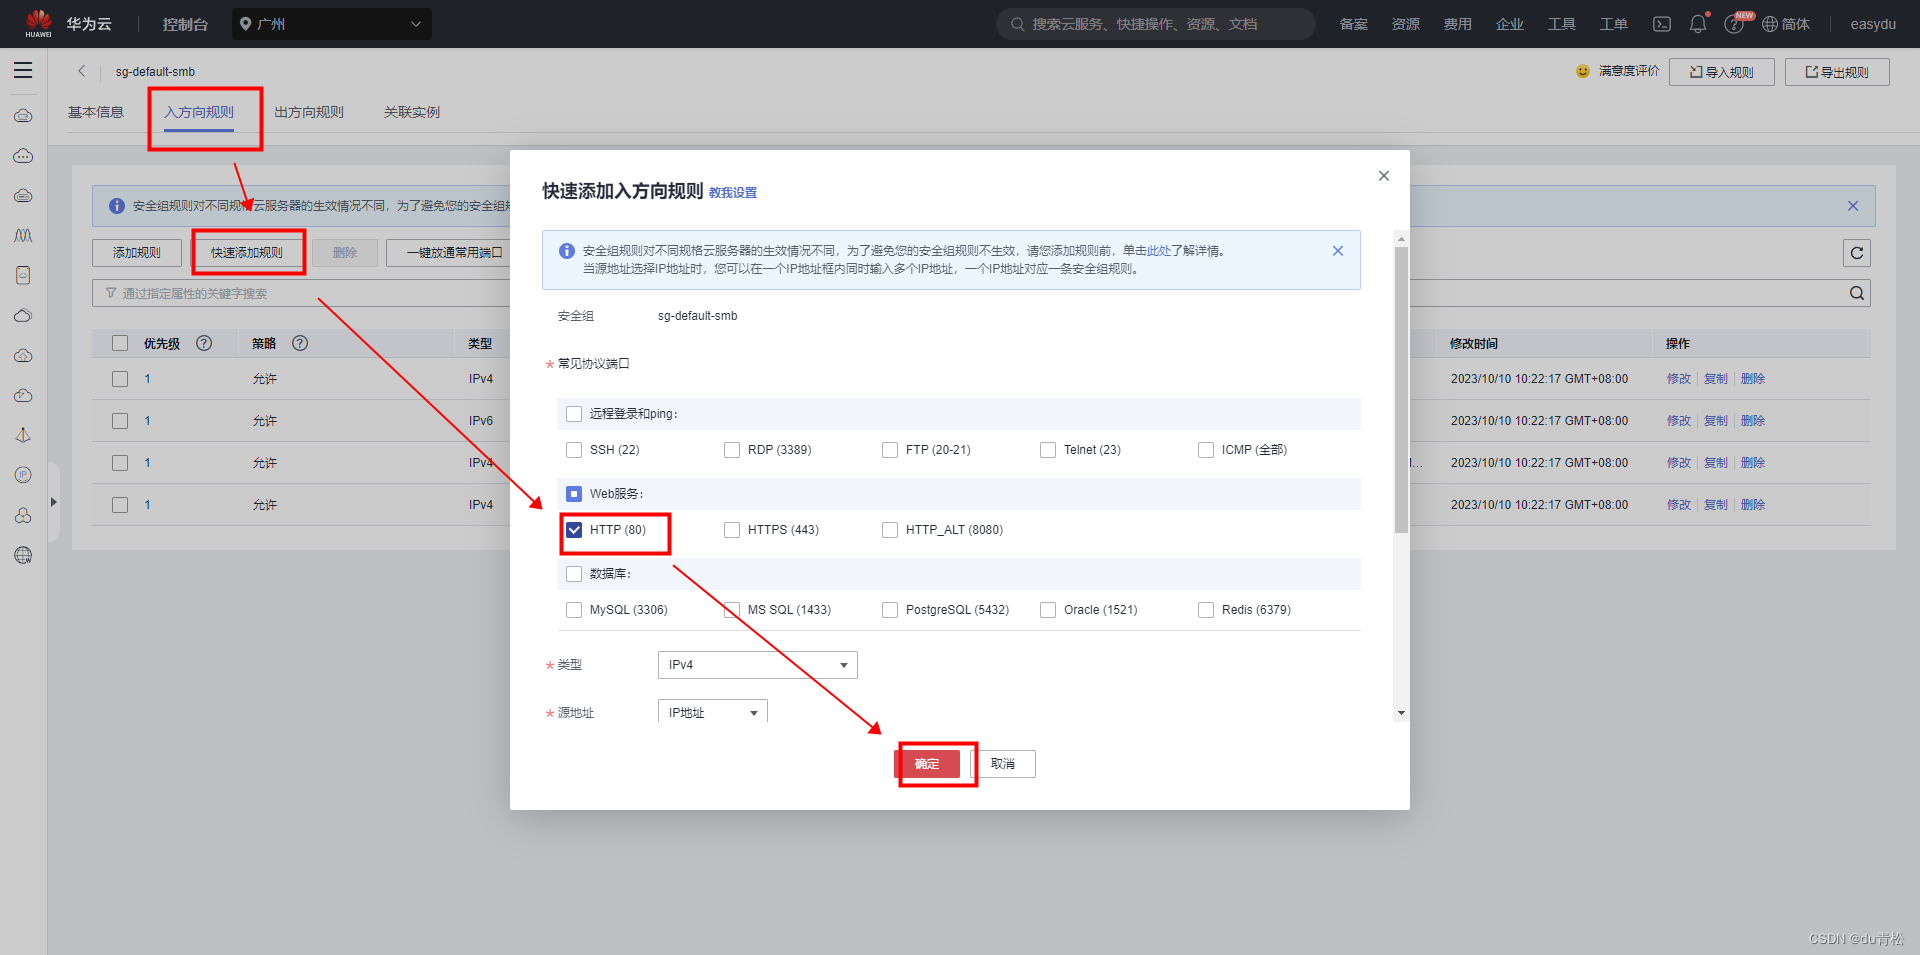Tick the 远程登录和ping group checkbox
The height and width of the screenshot is (955, 1920).
pos(574,414)
